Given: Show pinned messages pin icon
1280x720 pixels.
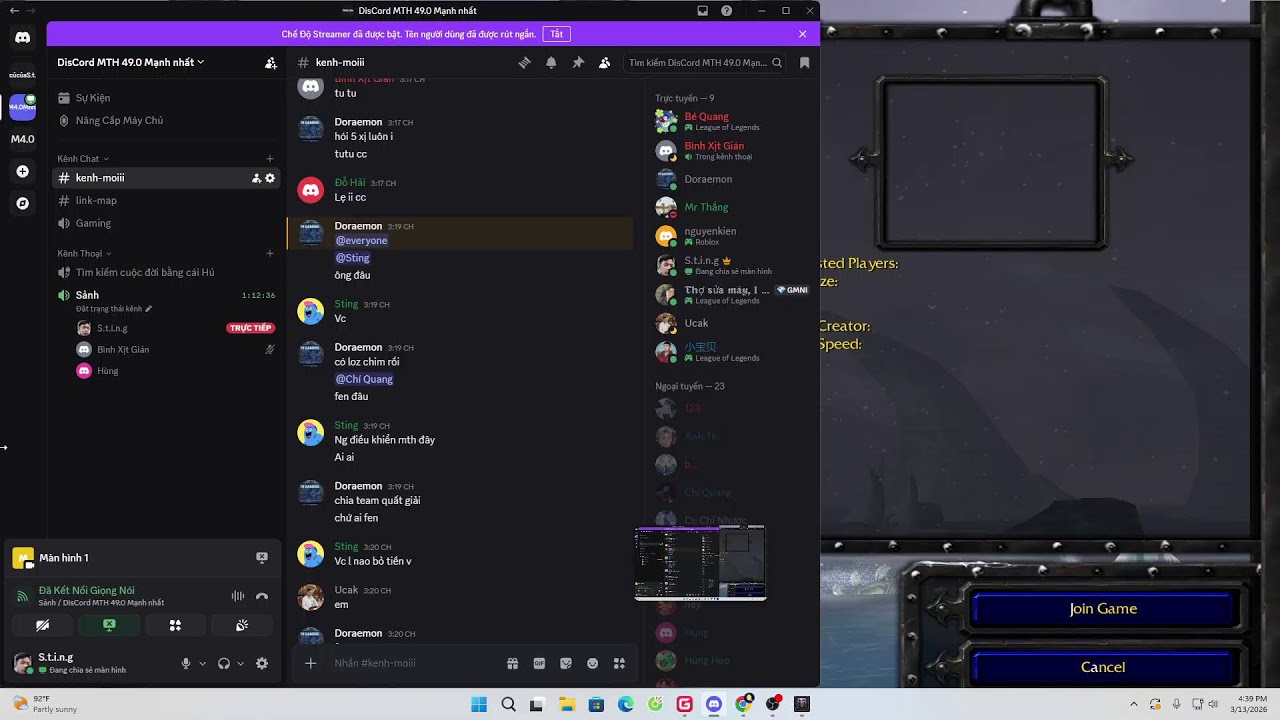Looking at the screenshot, I should (578, 62).
